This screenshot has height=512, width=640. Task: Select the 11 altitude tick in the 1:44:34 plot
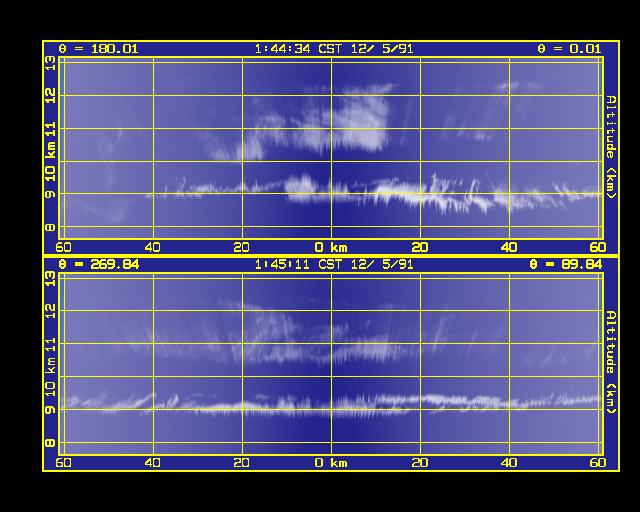coord(50,131)
